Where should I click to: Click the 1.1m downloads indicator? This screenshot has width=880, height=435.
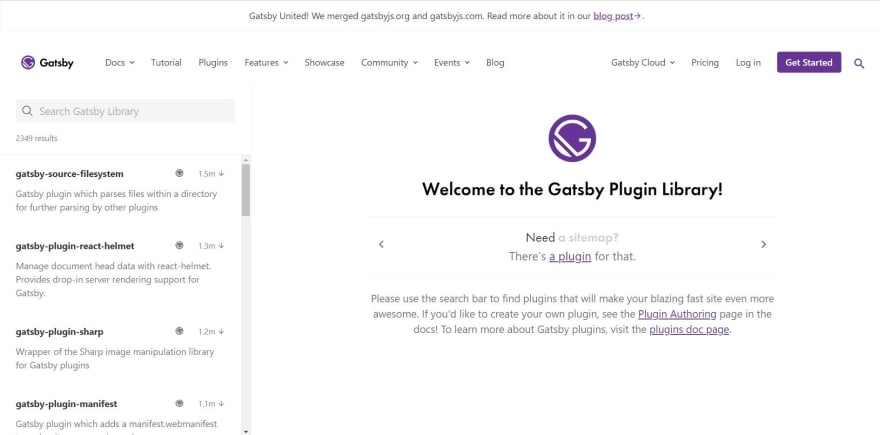click(x=211, y=404)
